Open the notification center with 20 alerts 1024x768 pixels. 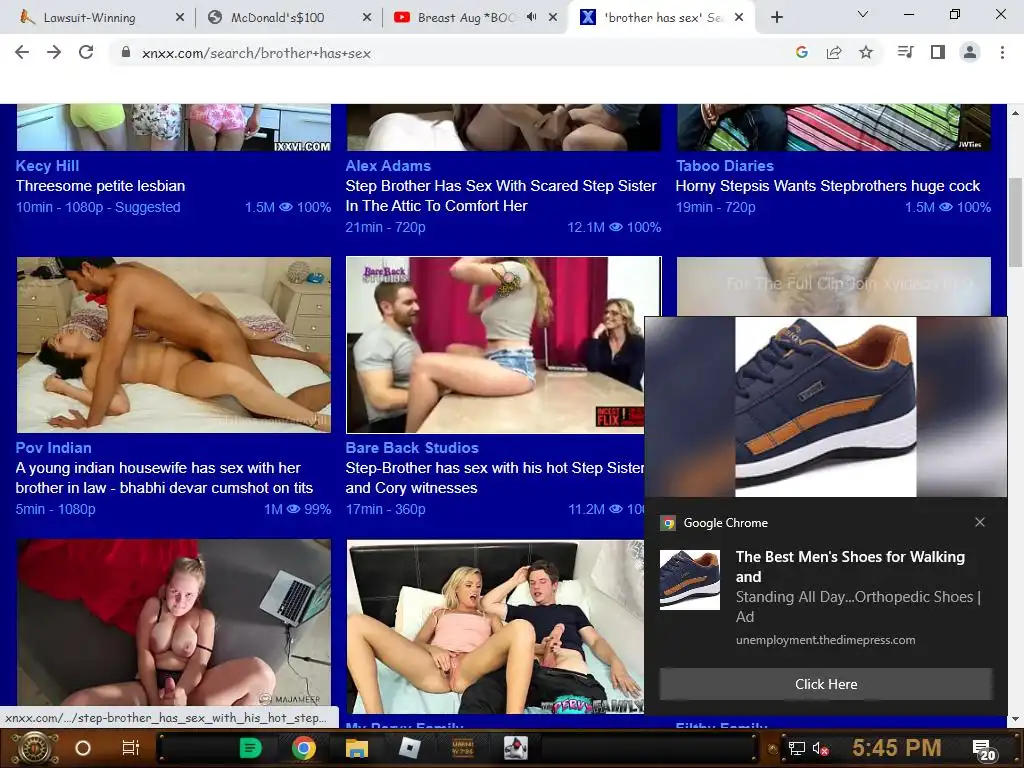984,750
